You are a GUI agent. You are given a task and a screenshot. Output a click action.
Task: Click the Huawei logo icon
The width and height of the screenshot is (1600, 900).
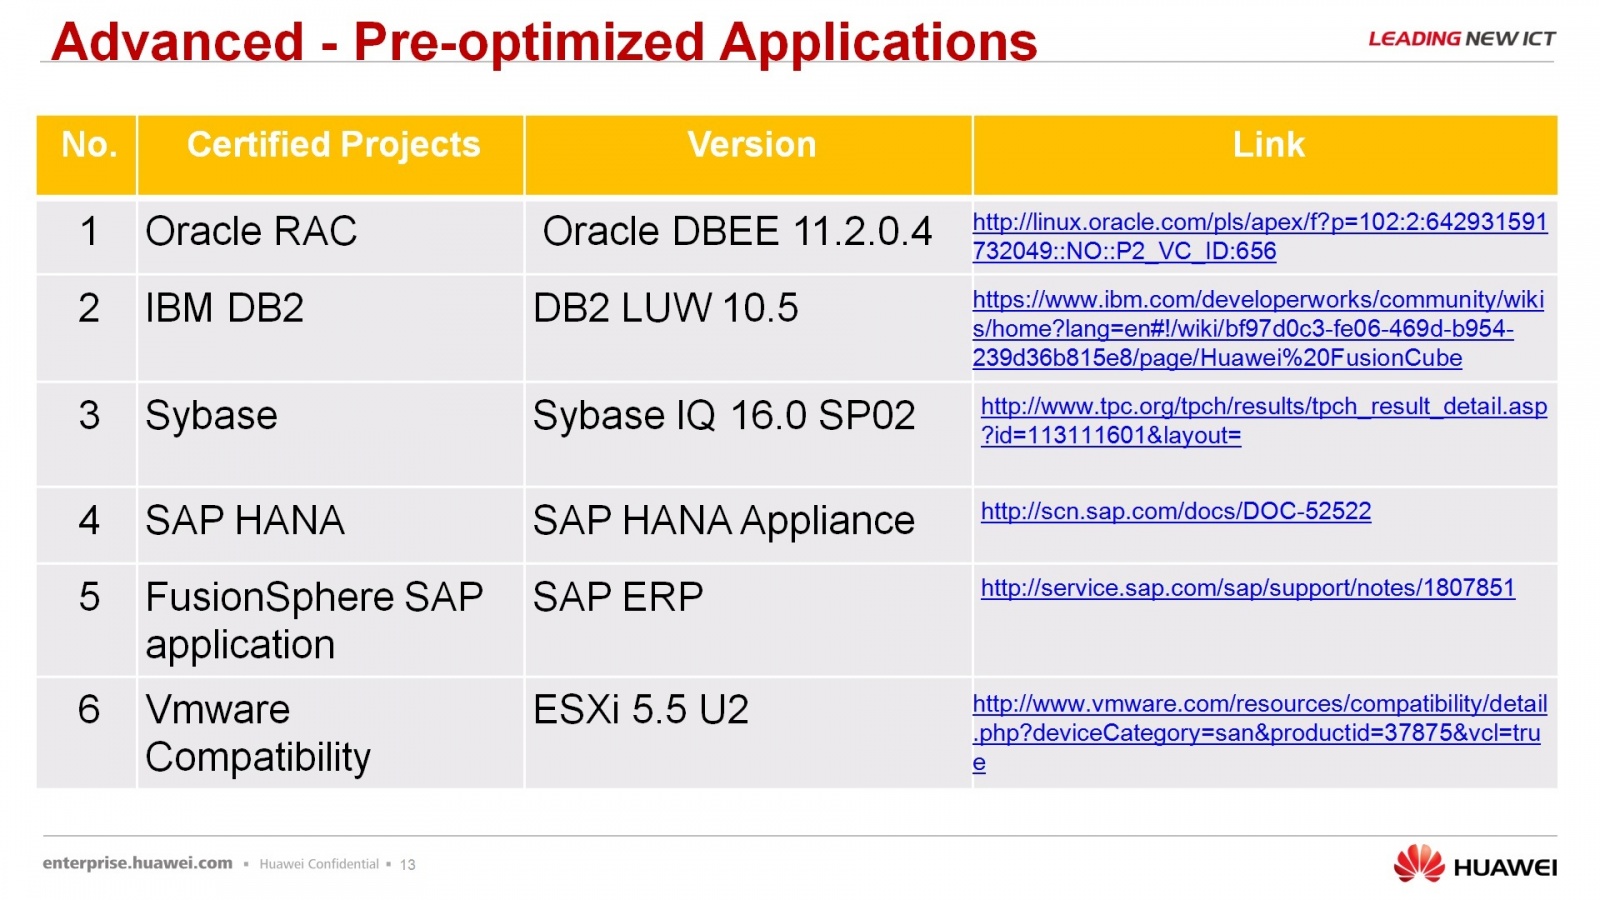click(1419, 864)
